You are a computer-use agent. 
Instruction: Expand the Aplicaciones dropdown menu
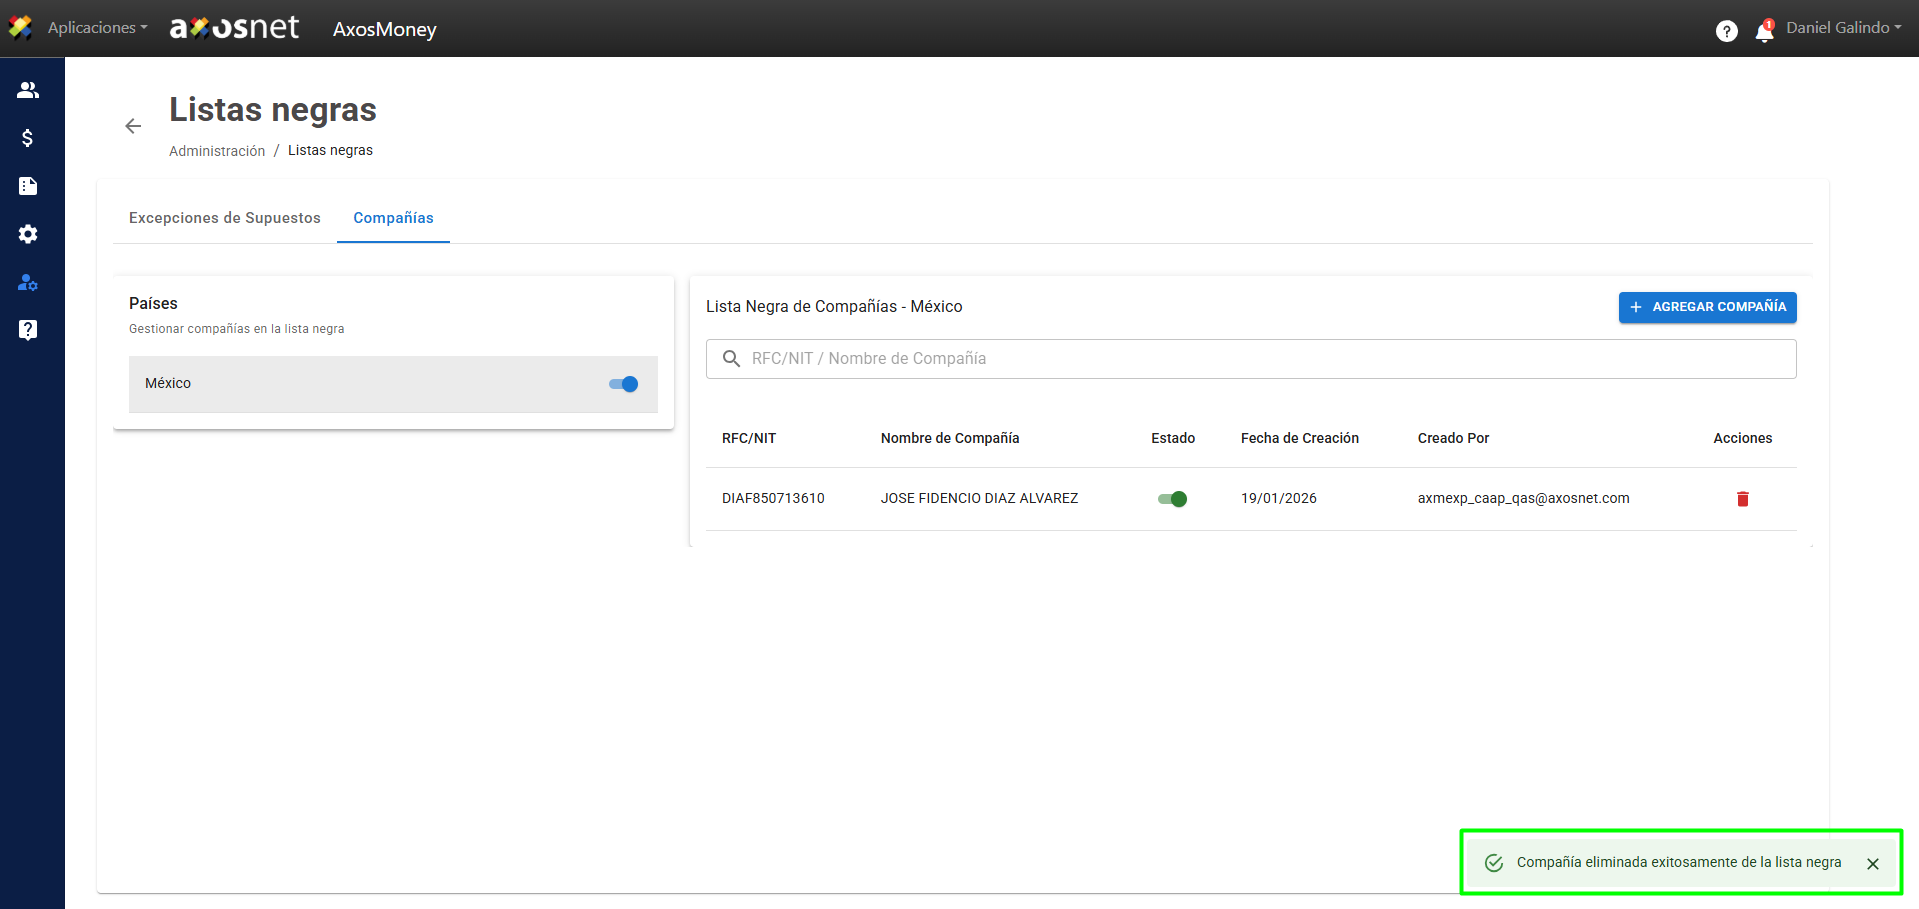[x=97, y=28]
